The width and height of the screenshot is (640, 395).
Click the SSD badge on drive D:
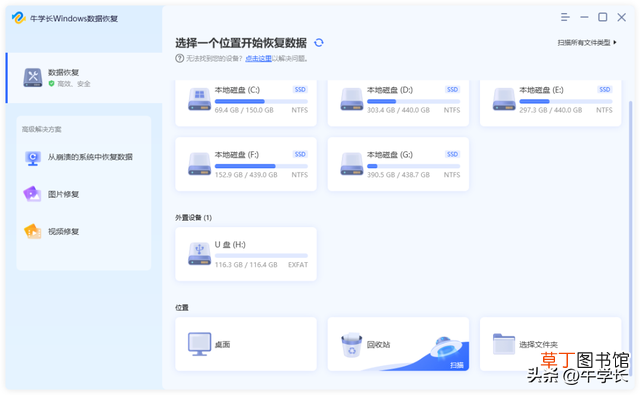(452, 89)
